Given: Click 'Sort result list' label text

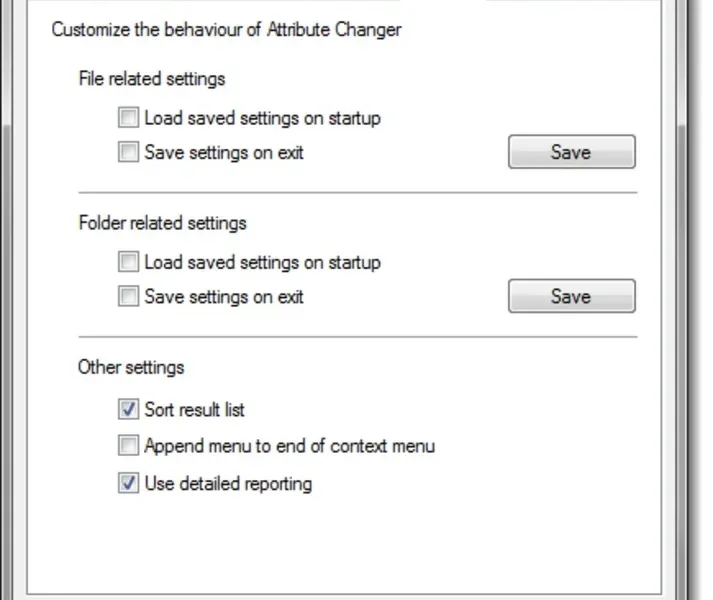Looking at the screenshot, I should point(194,410).
